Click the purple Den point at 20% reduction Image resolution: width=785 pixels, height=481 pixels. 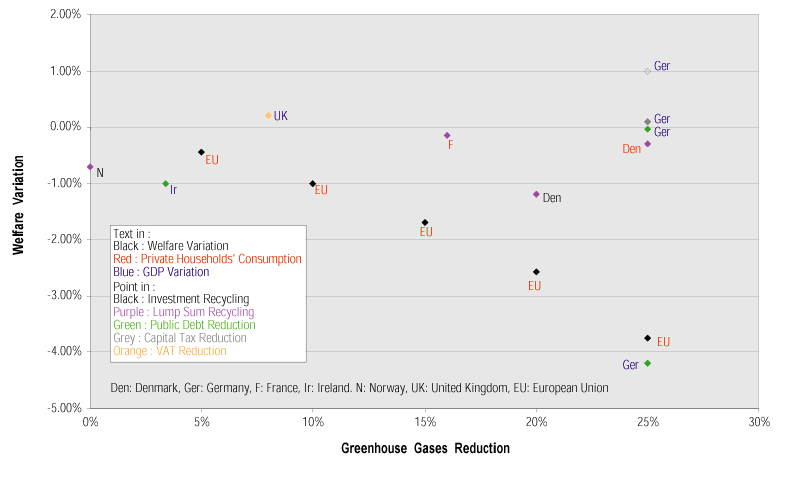pyautogui.click(x=536, y=194)
